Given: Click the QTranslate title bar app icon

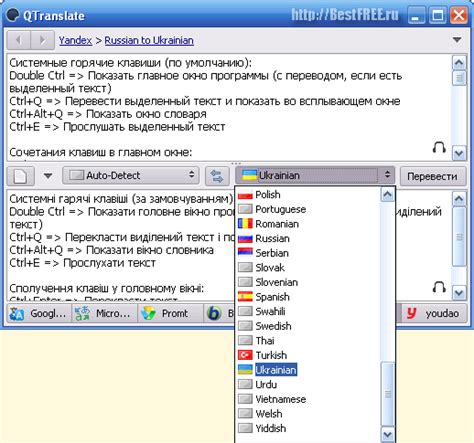Looking at the screenshot, I should 13,15.
